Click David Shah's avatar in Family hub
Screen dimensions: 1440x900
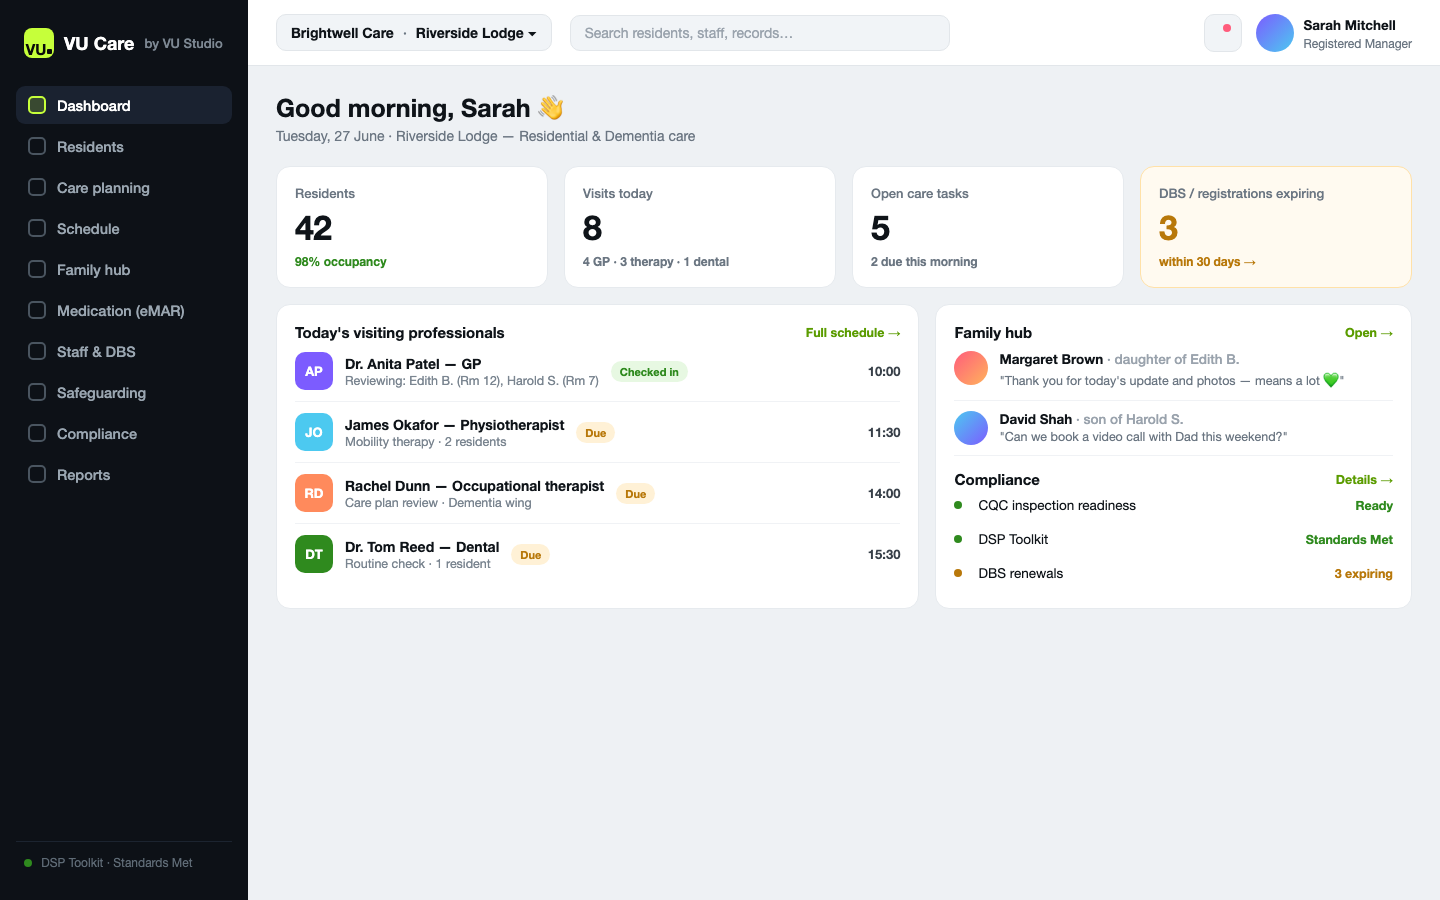[x=971, y=428]
